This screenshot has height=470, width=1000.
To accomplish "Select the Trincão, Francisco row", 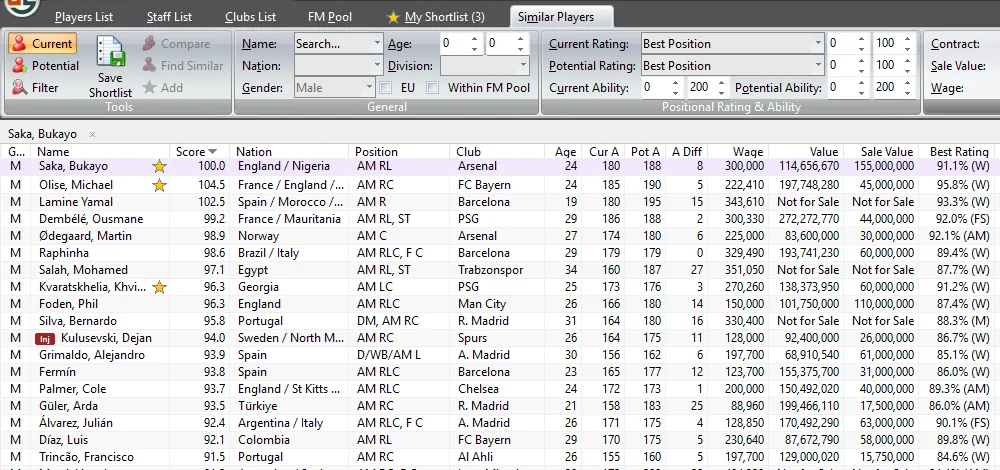I will [497, 457].
